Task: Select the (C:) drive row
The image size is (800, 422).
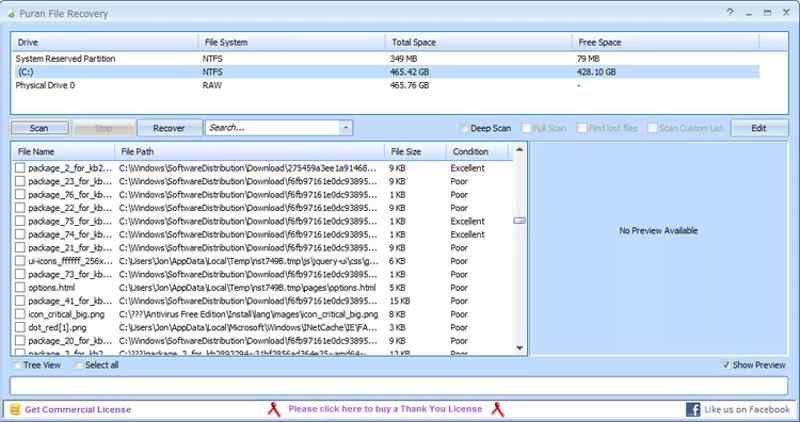Action: click(385, 72)
